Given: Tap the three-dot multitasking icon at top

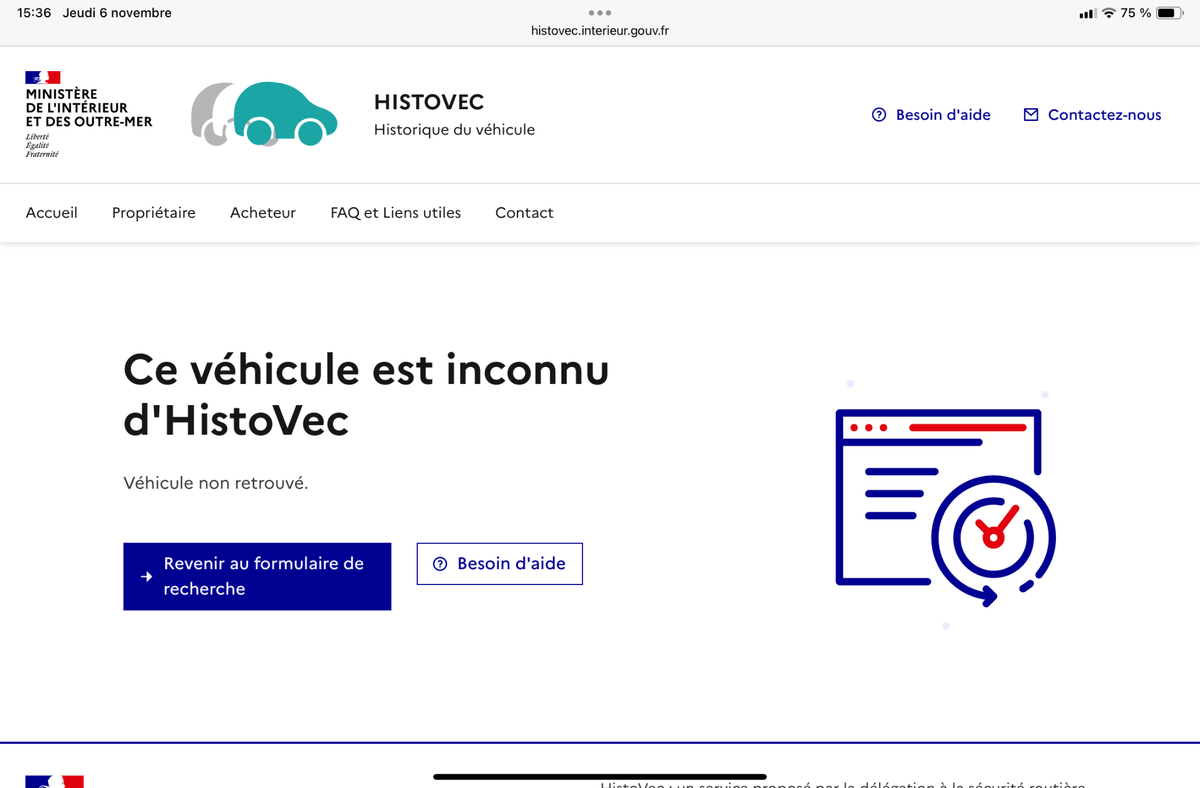Looking at the screenshot, I should pyautogui.click(x=599, y=13).
